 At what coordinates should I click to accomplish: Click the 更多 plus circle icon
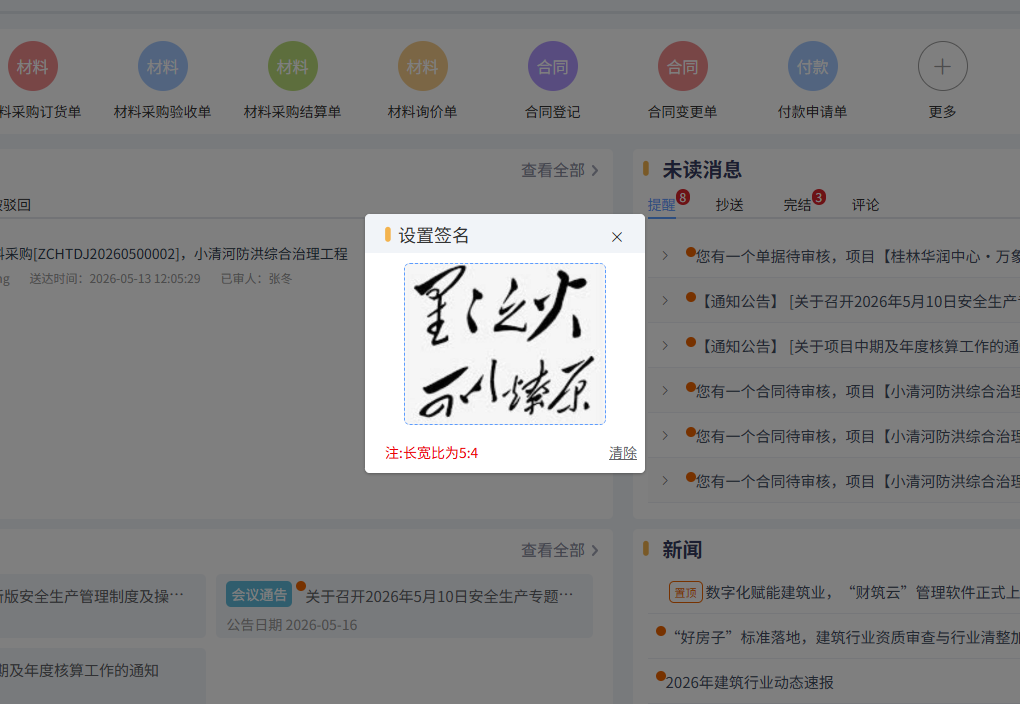tap(943, 66)
